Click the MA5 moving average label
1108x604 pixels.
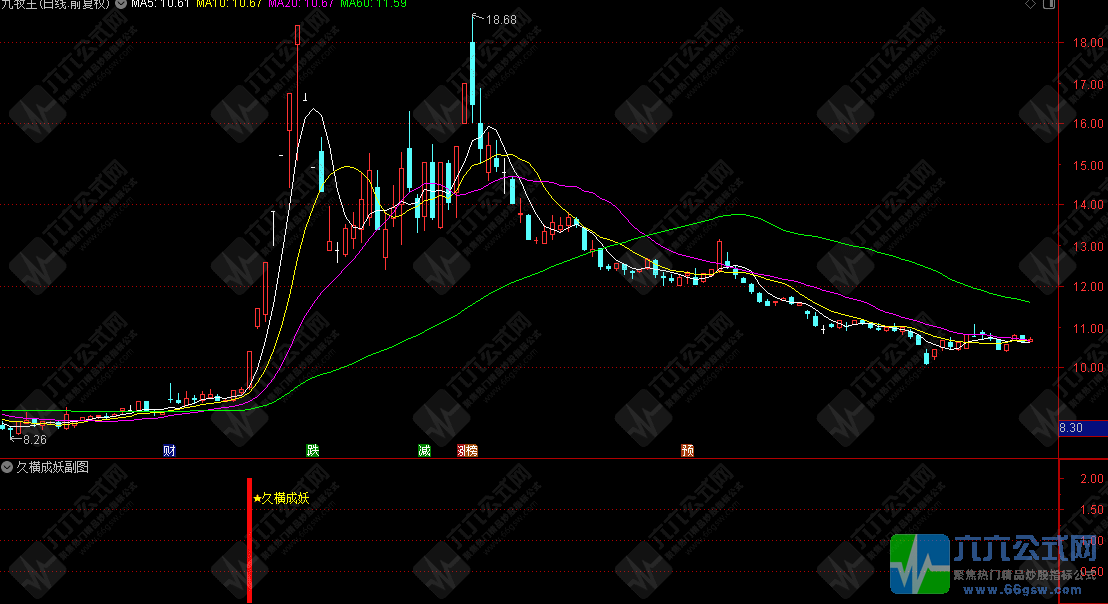[x=160, y=6]
